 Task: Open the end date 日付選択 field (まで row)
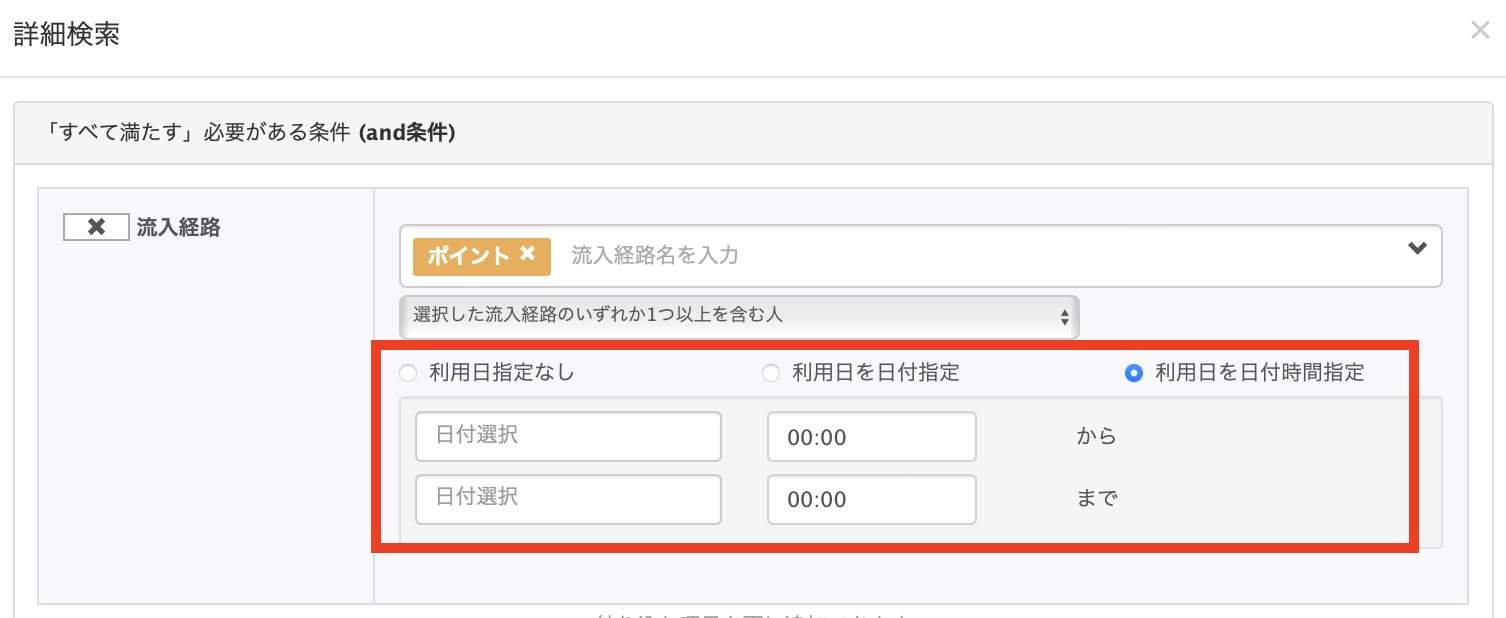(x=568, y=499)
